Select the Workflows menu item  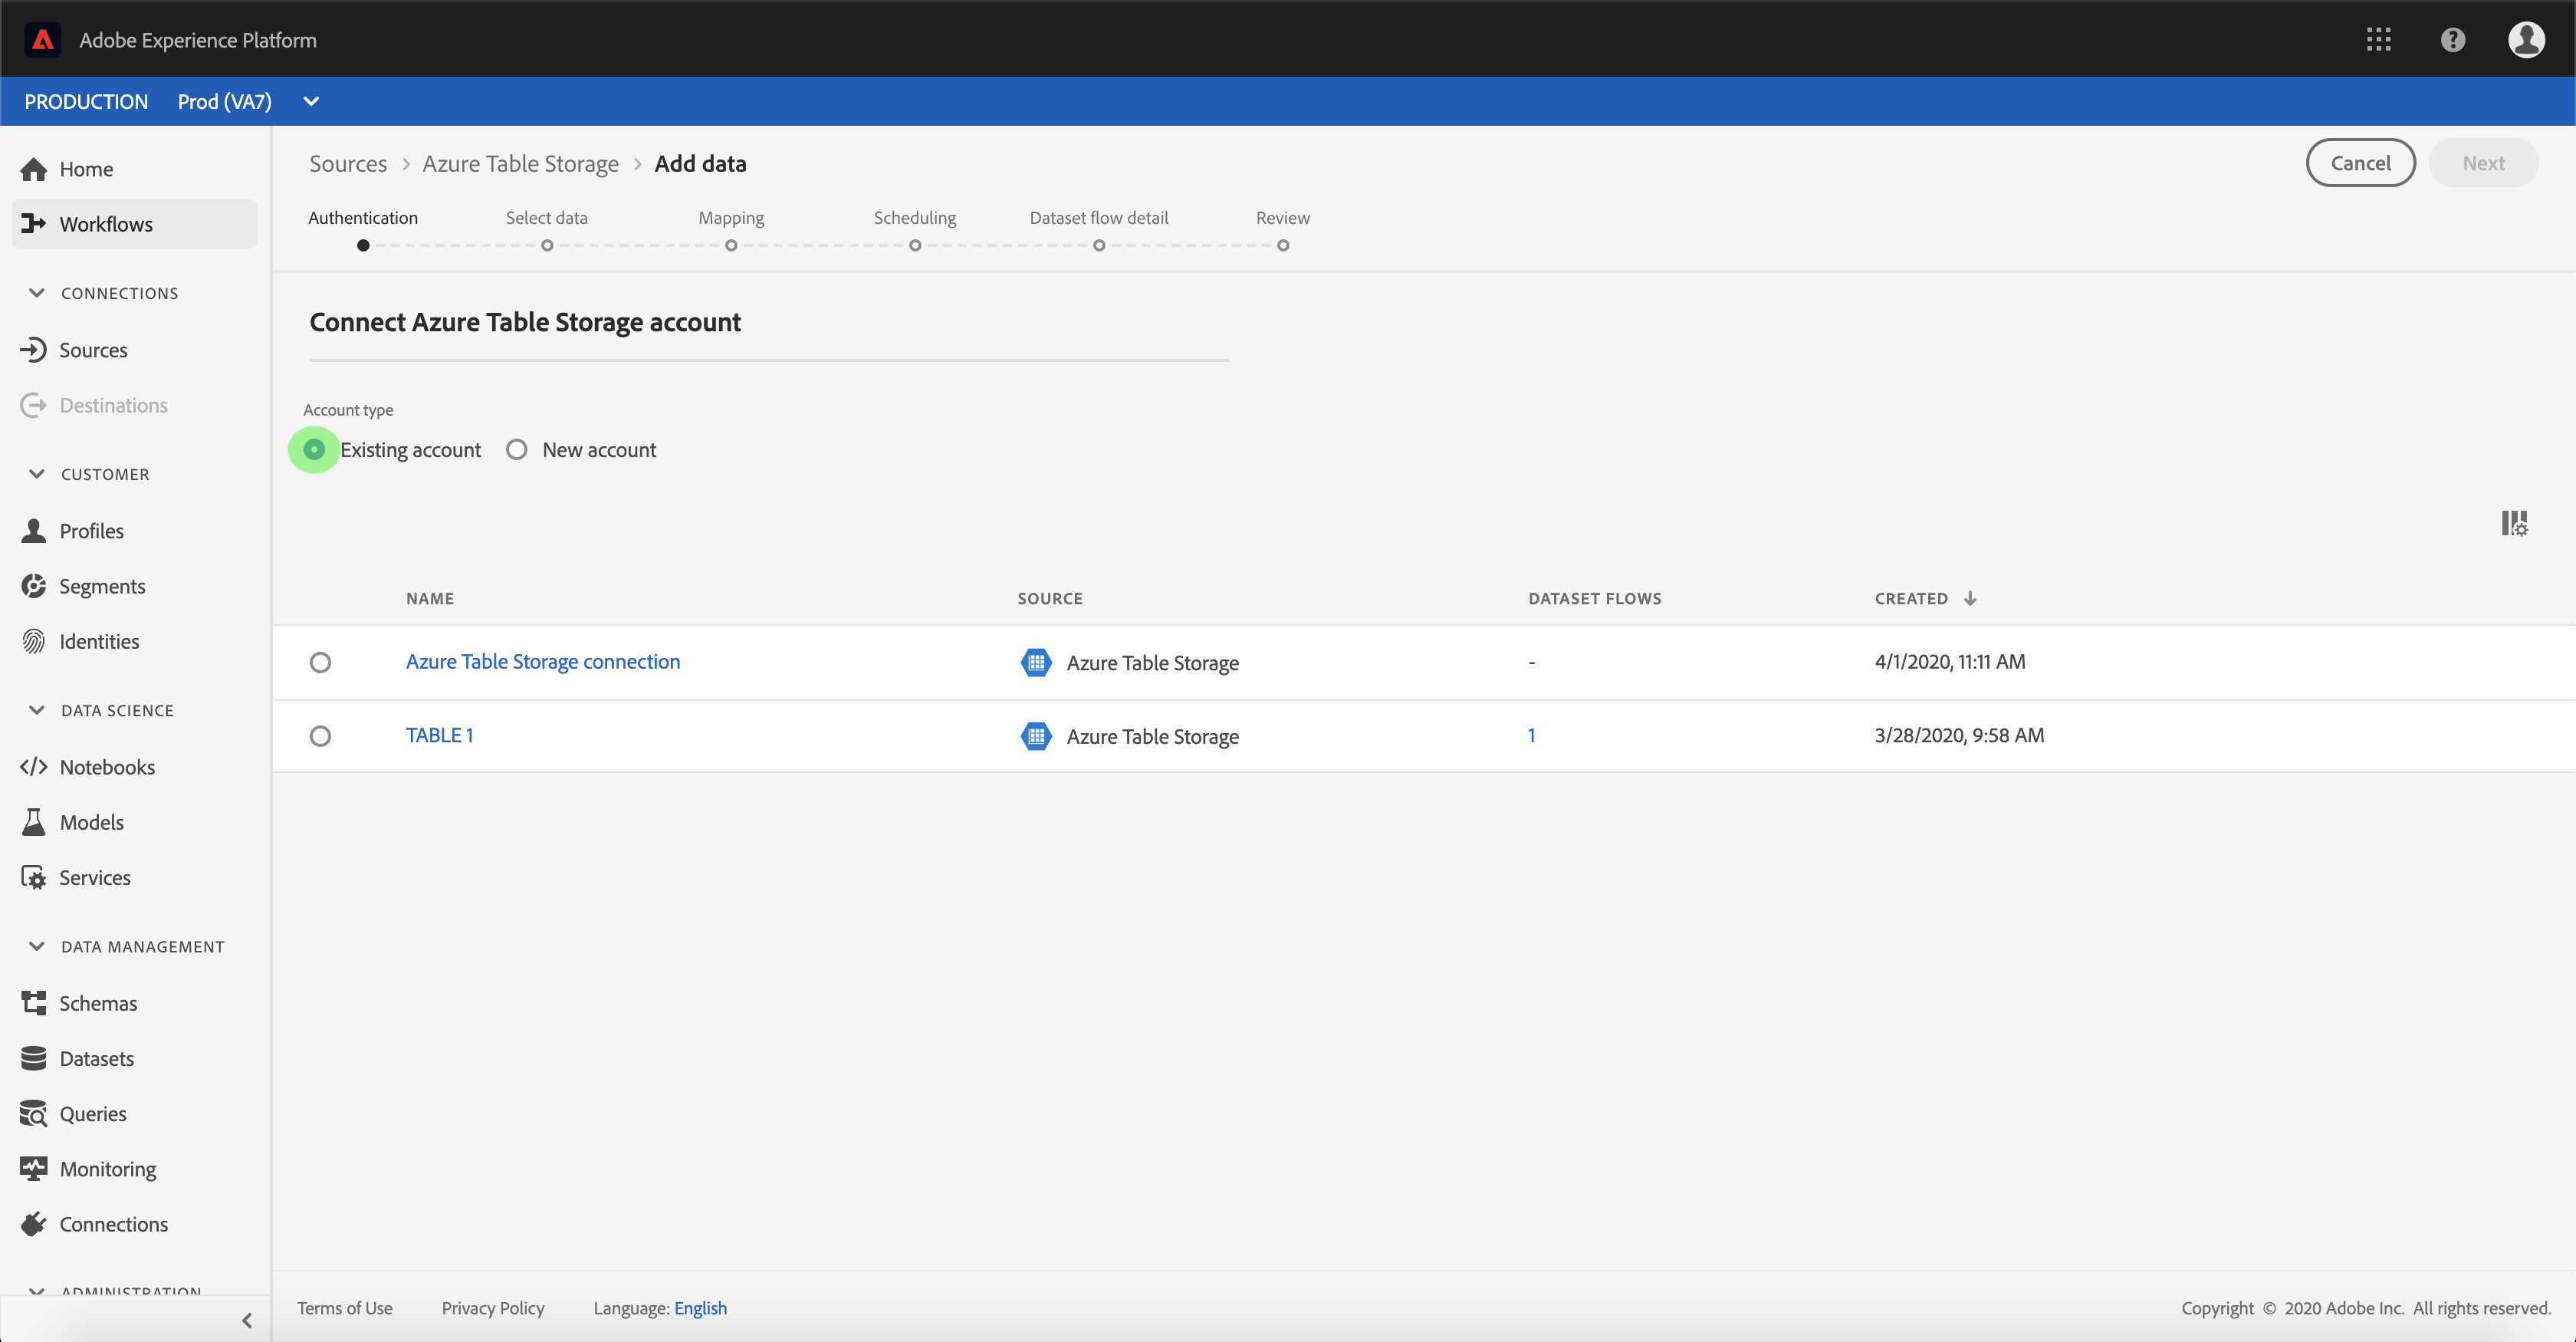pyautogui.click(x=106, y=224)
